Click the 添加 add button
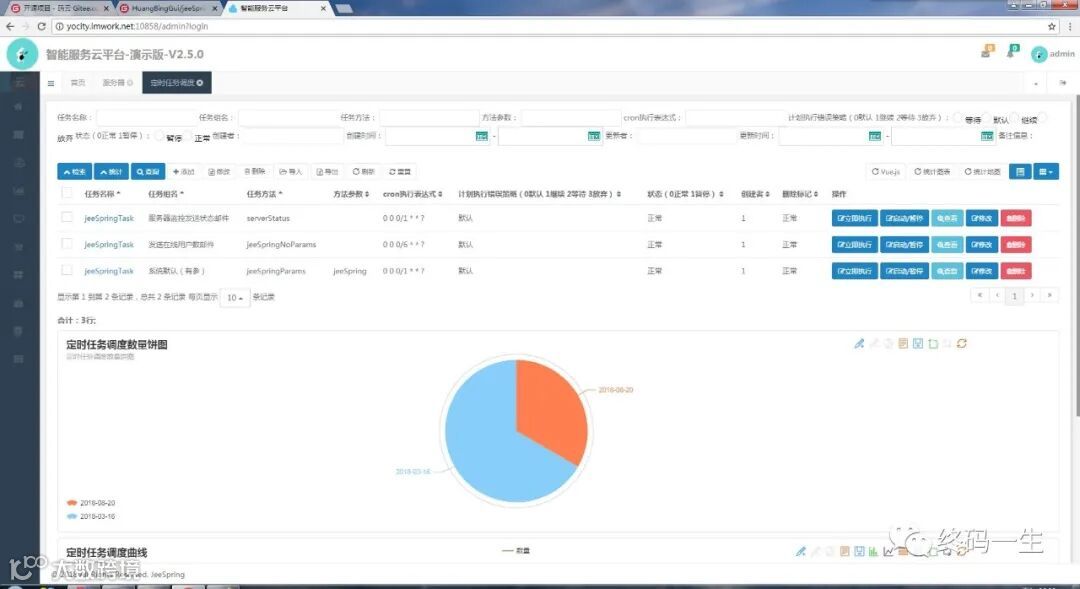This screenshot has width=1080, height=589. 184,172
